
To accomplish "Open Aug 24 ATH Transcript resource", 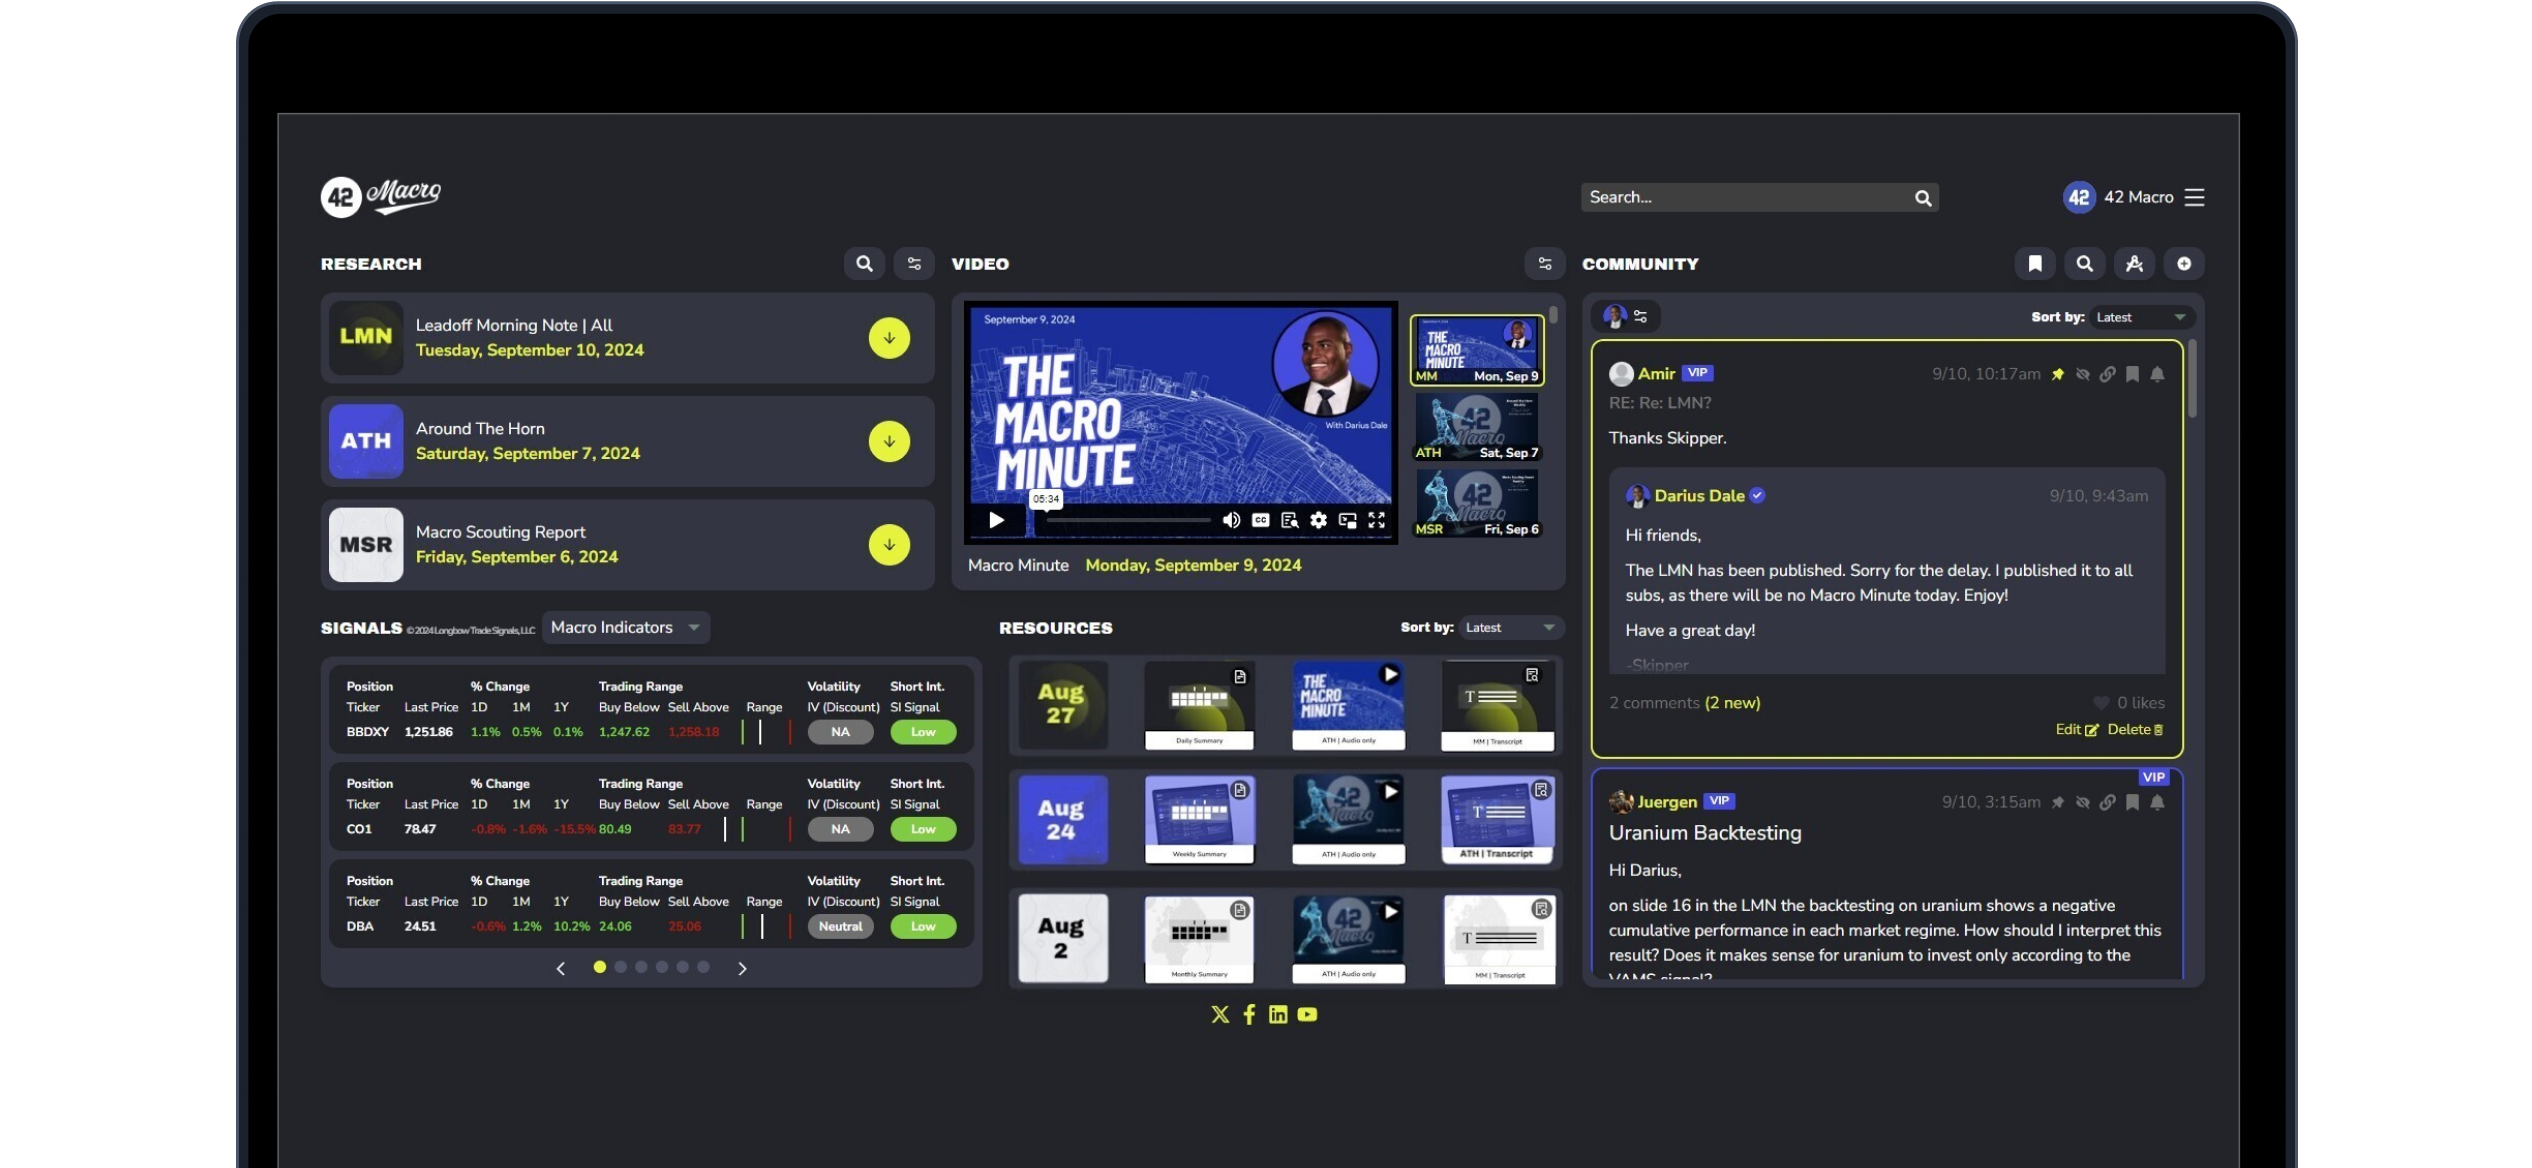I will click(1498, 819).
